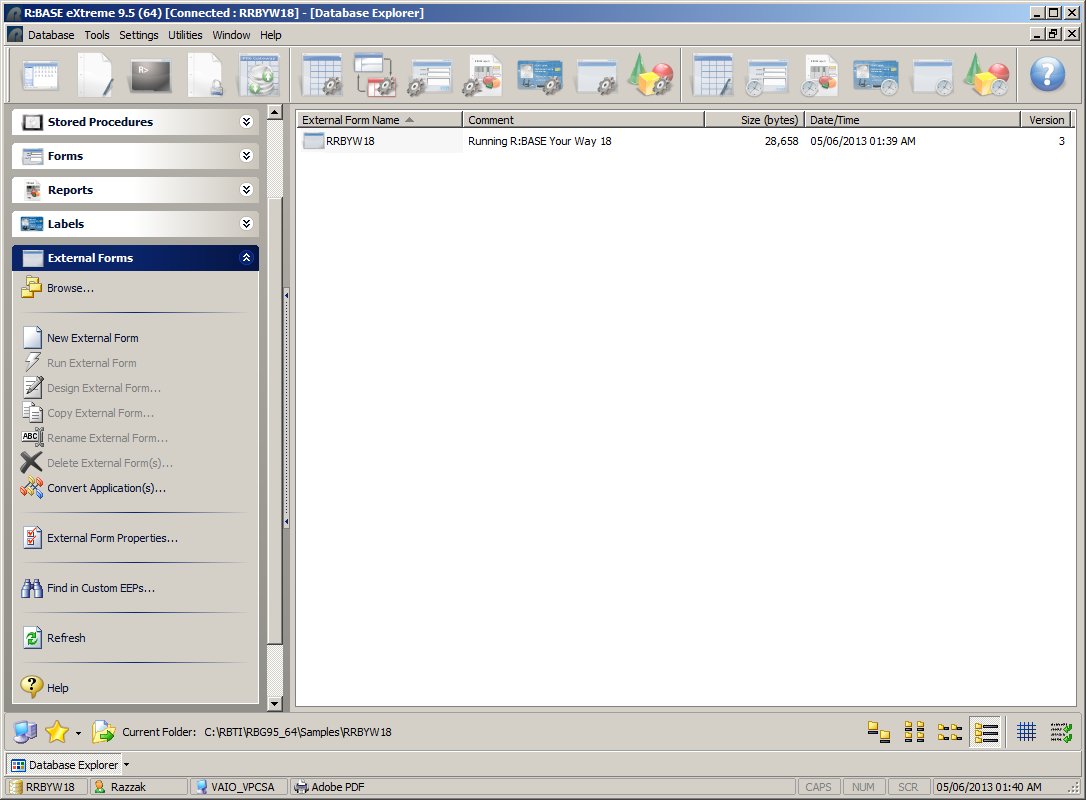Select the RRBYW18 external form row
The width and height of the screenshot is (1086, 800).
350,141
